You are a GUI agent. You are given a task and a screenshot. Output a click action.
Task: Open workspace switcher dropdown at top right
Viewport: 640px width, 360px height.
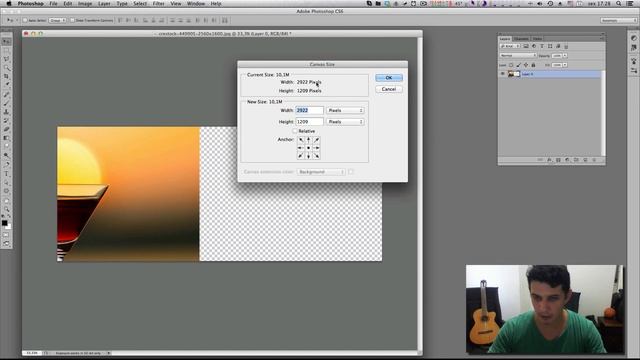click(618, 20)
